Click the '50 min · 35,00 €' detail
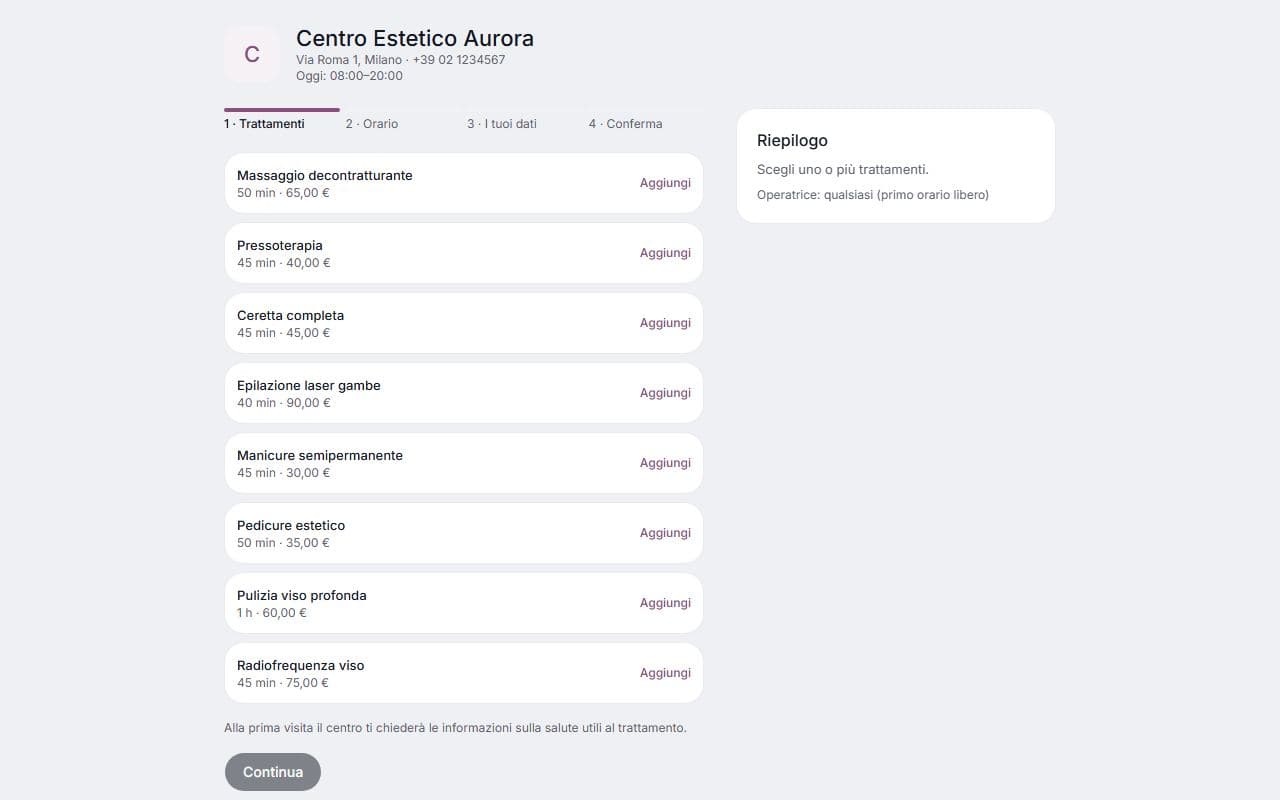 [283, 543]
